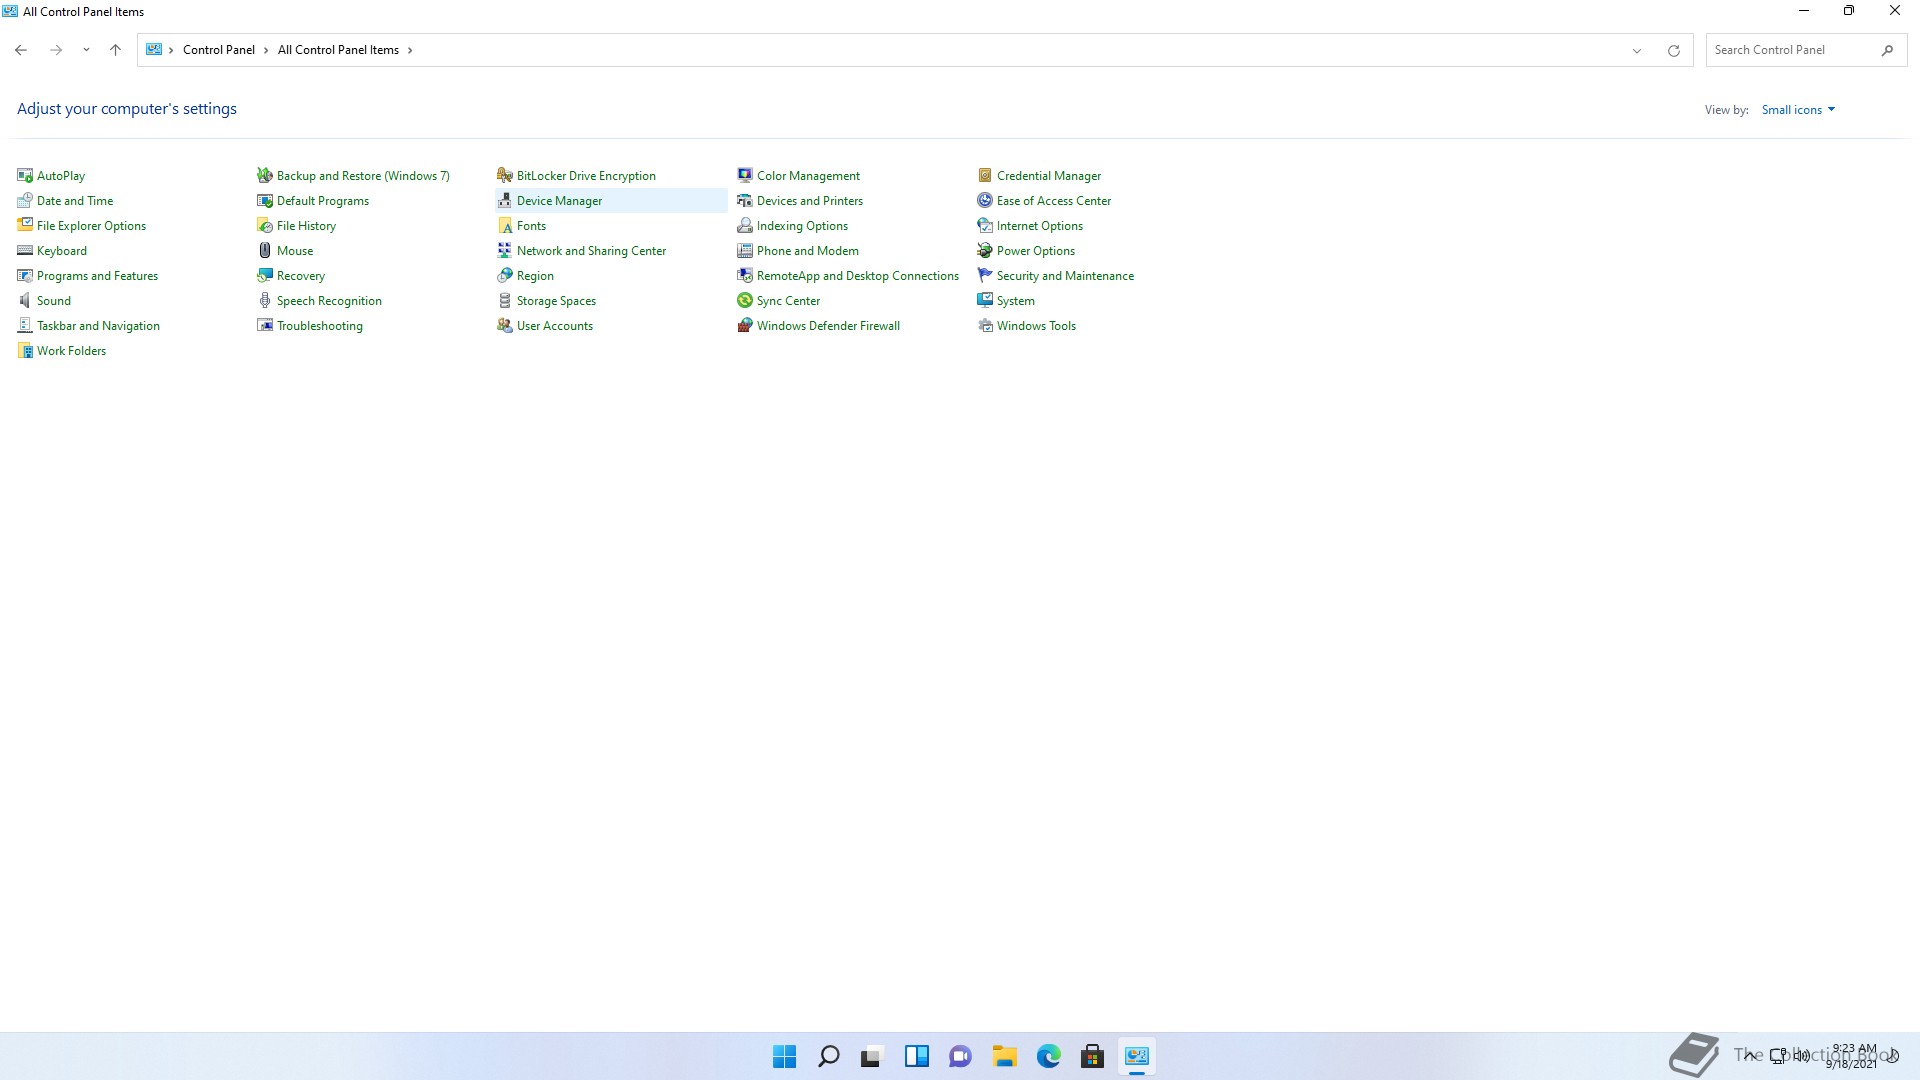The image size is (1920, 1080).
Task: Click the Backup and Restore icon
Action: (265, 175)
